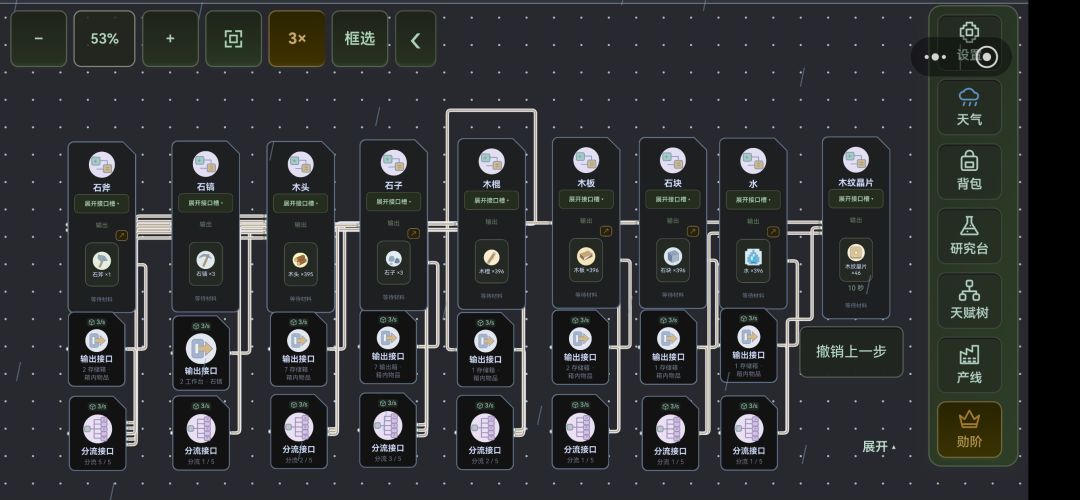Open the orange arrow link on 木板 node

(x=606, y=231)
